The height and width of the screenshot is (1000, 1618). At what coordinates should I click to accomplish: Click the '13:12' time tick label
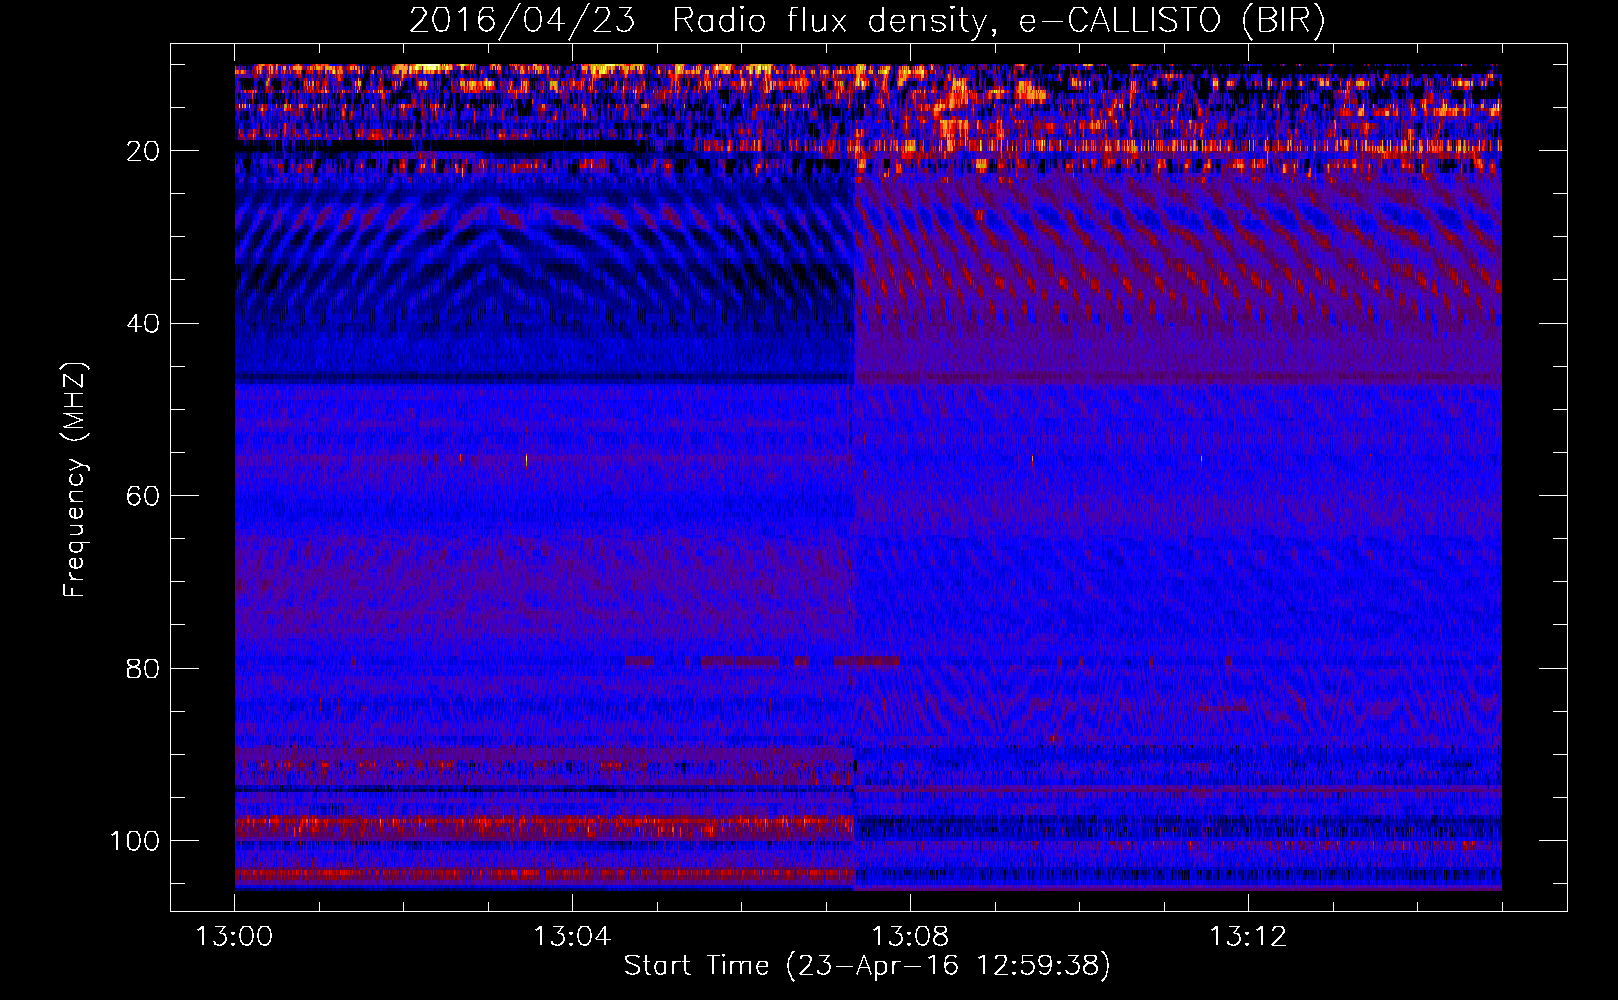coord(1248,937)
